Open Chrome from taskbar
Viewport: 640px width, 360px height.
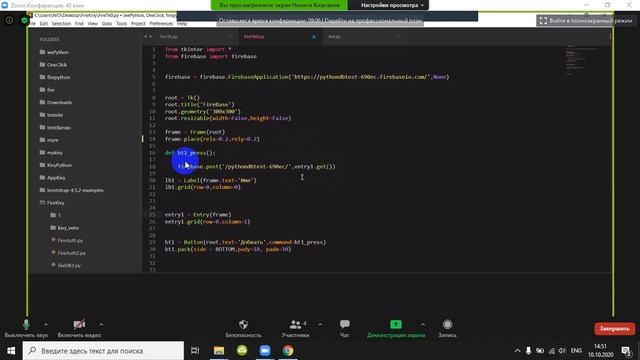[x=288, y=351]
